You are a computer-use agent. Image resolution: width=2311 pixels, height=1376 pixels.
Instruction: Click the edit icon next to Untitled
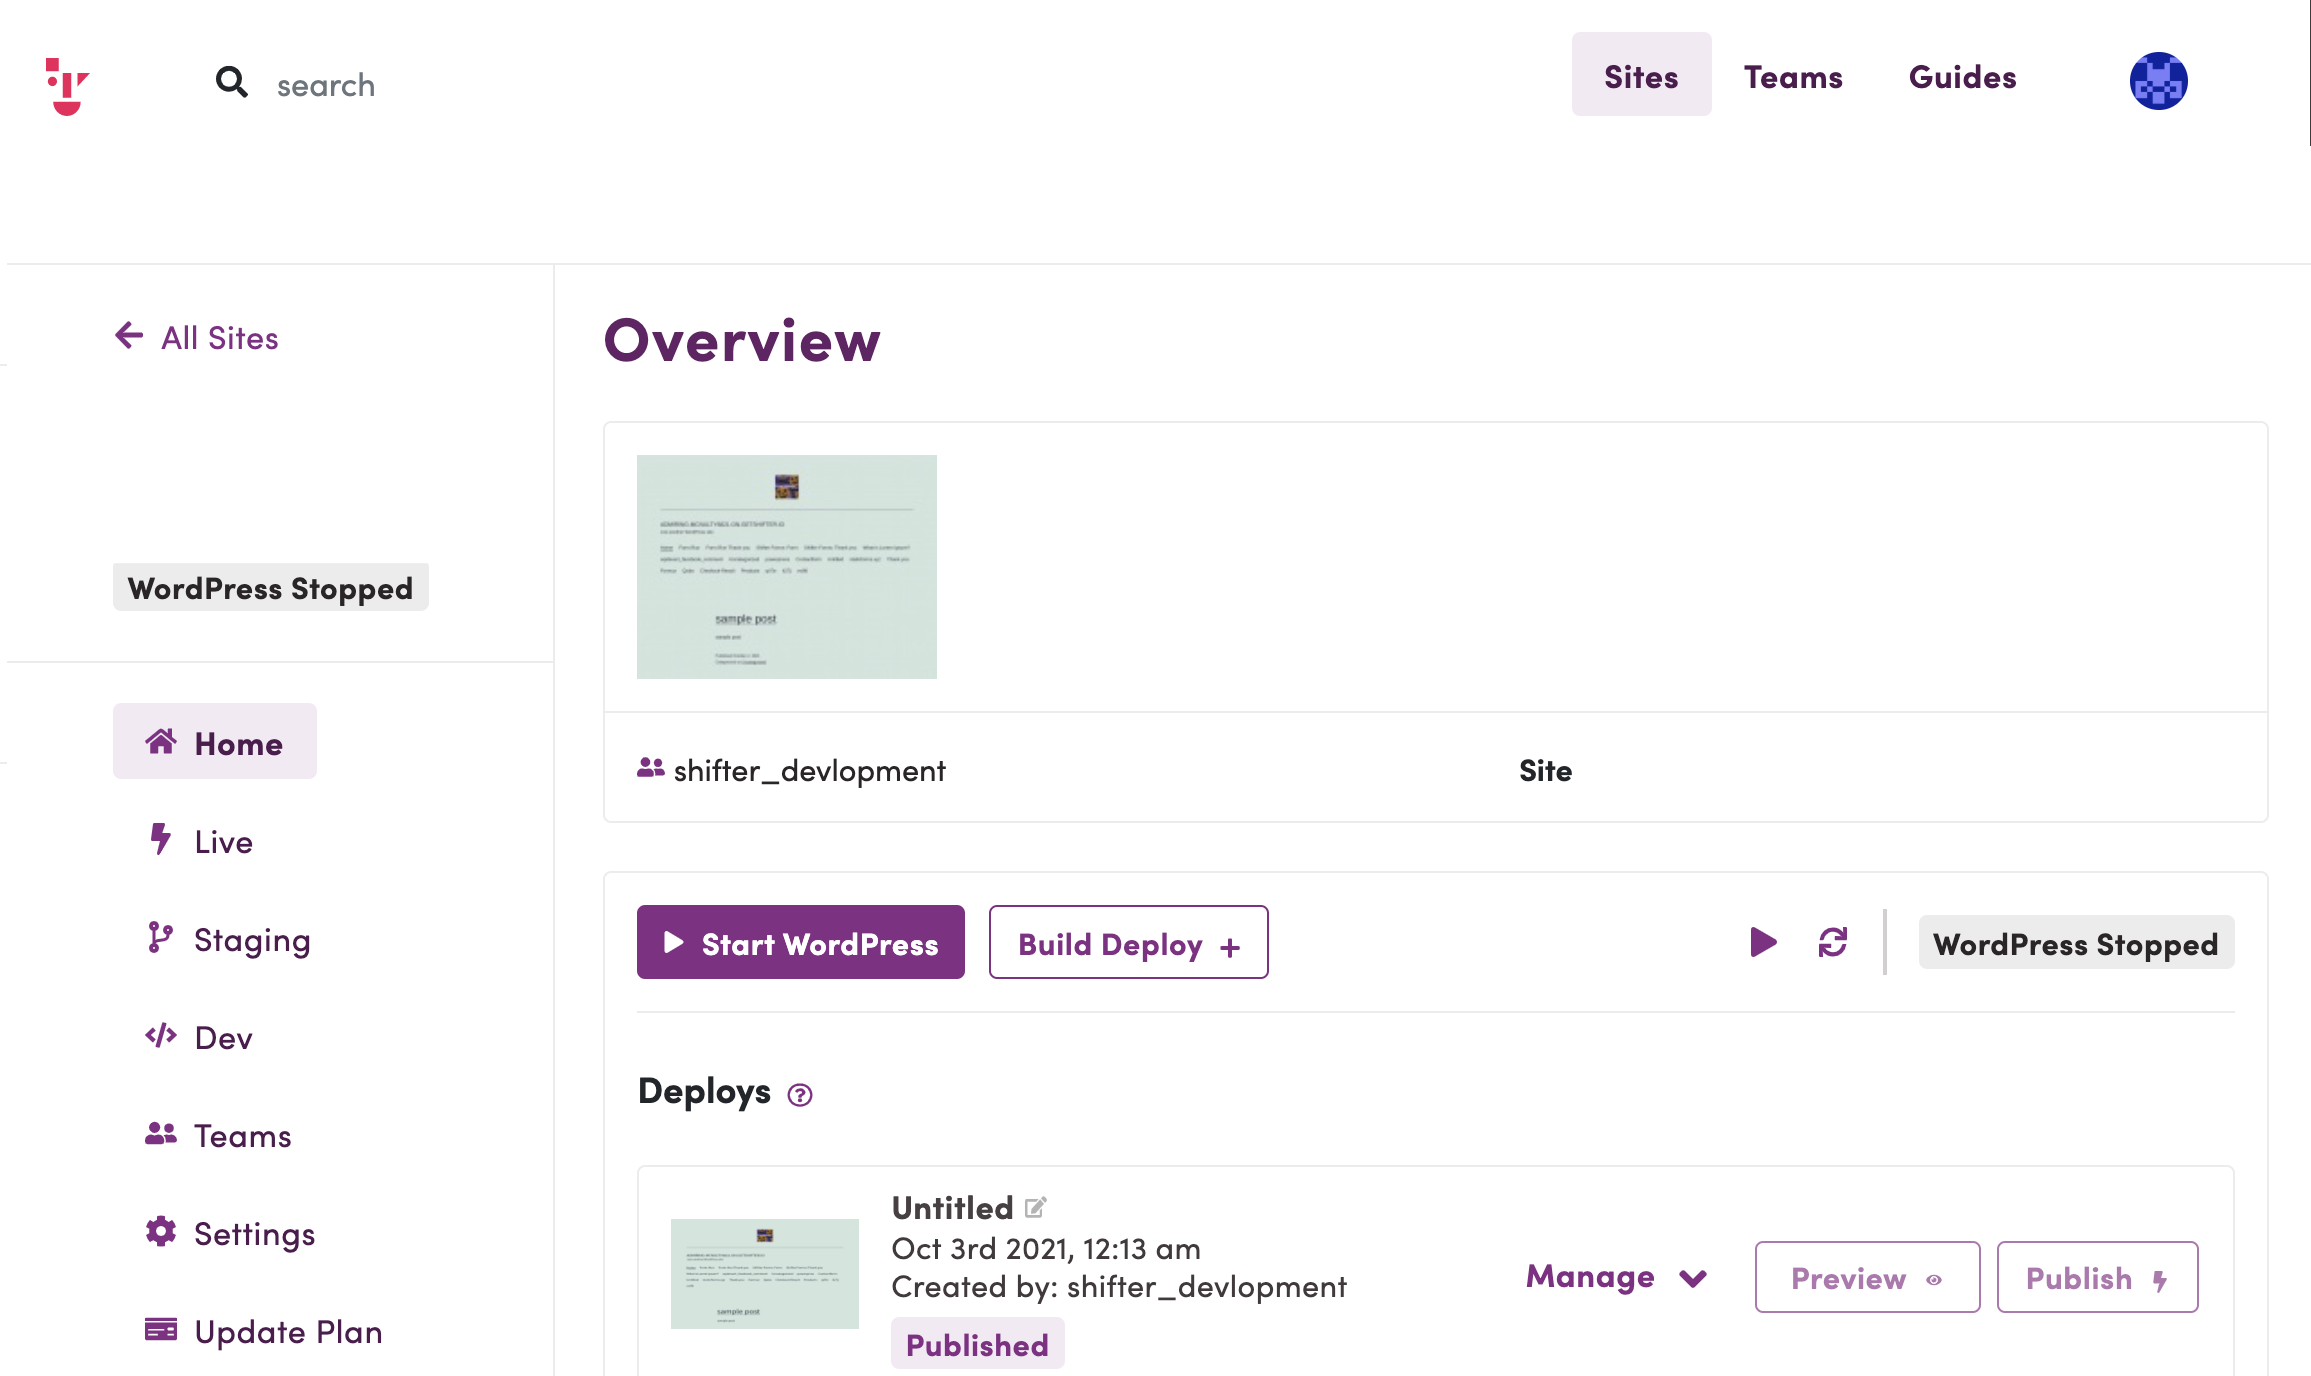[x=1036, y=1208]
